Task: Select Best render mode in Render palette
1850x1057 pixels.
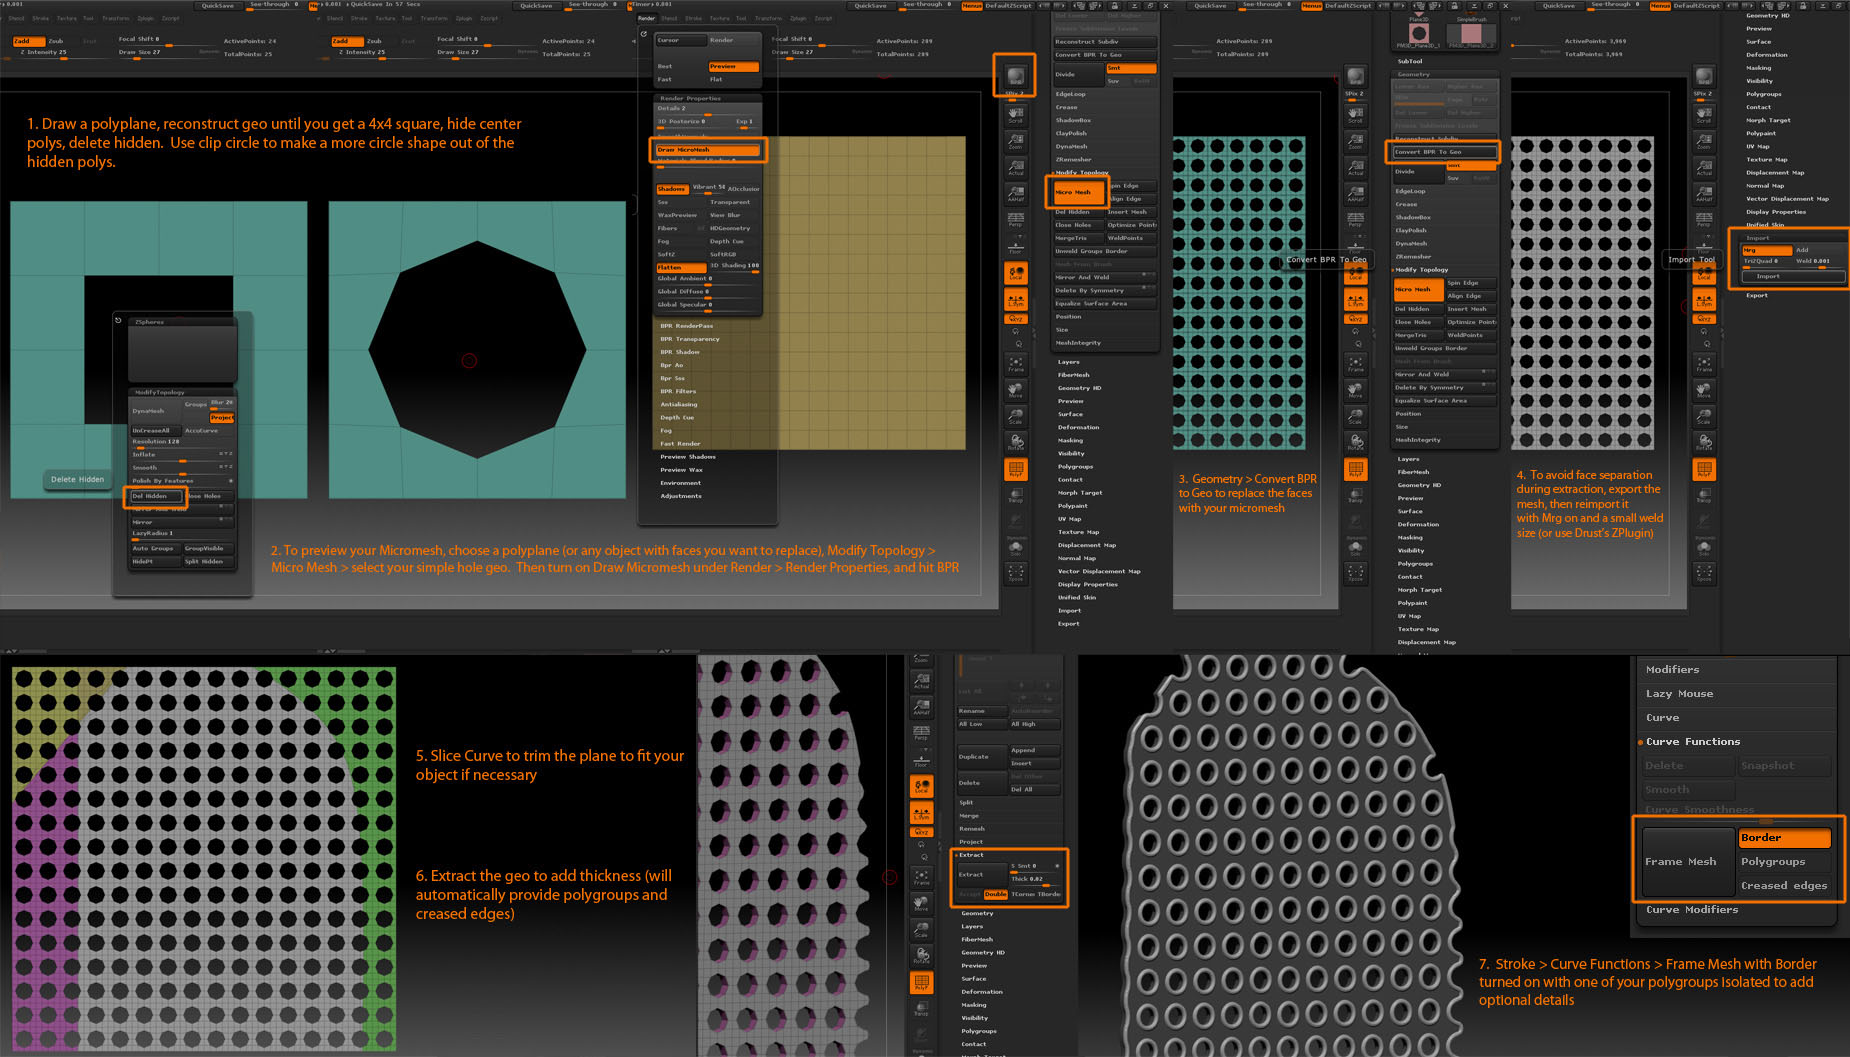Action: (x=680, y=67)
